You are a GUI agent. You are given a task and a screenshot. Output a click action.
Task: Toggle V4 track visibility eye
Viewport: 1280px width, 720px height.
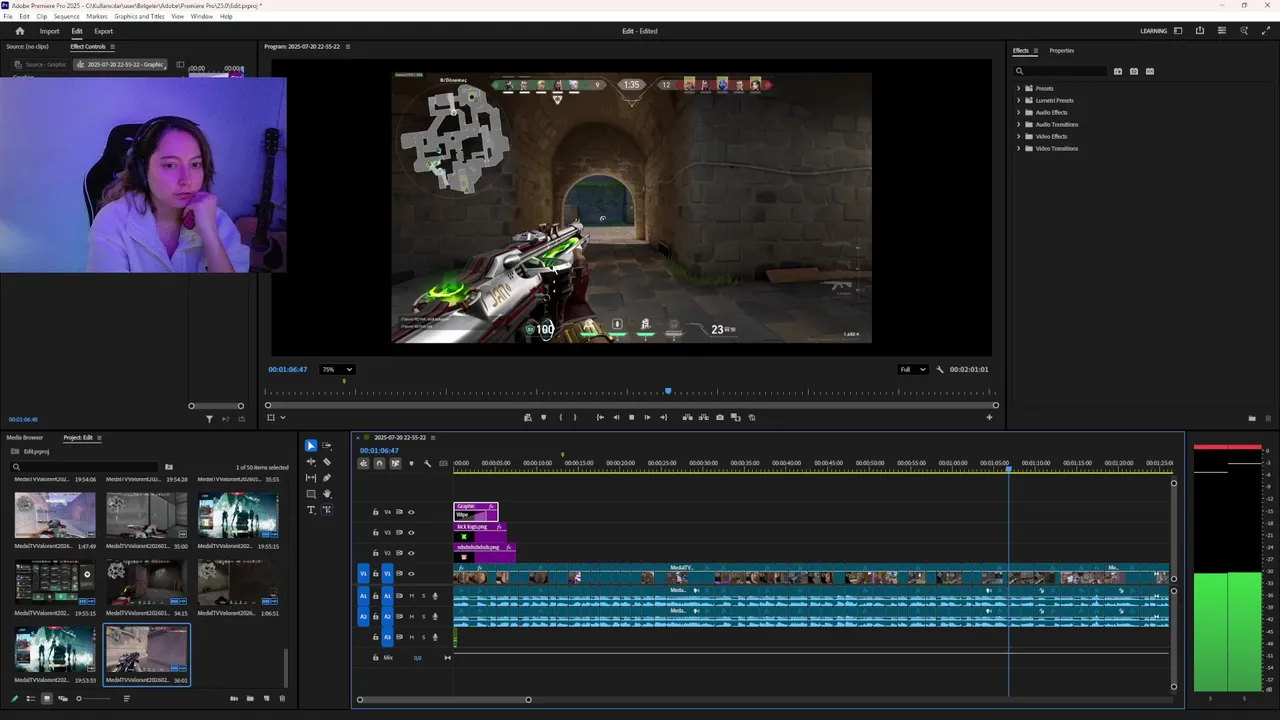point(410,512)
